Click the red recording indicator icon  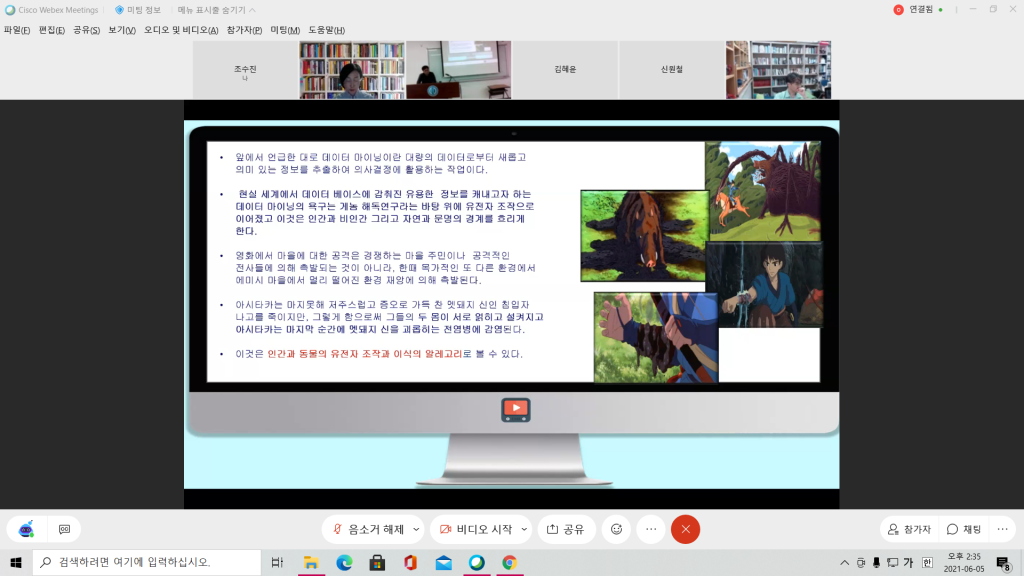pos(899,10)
